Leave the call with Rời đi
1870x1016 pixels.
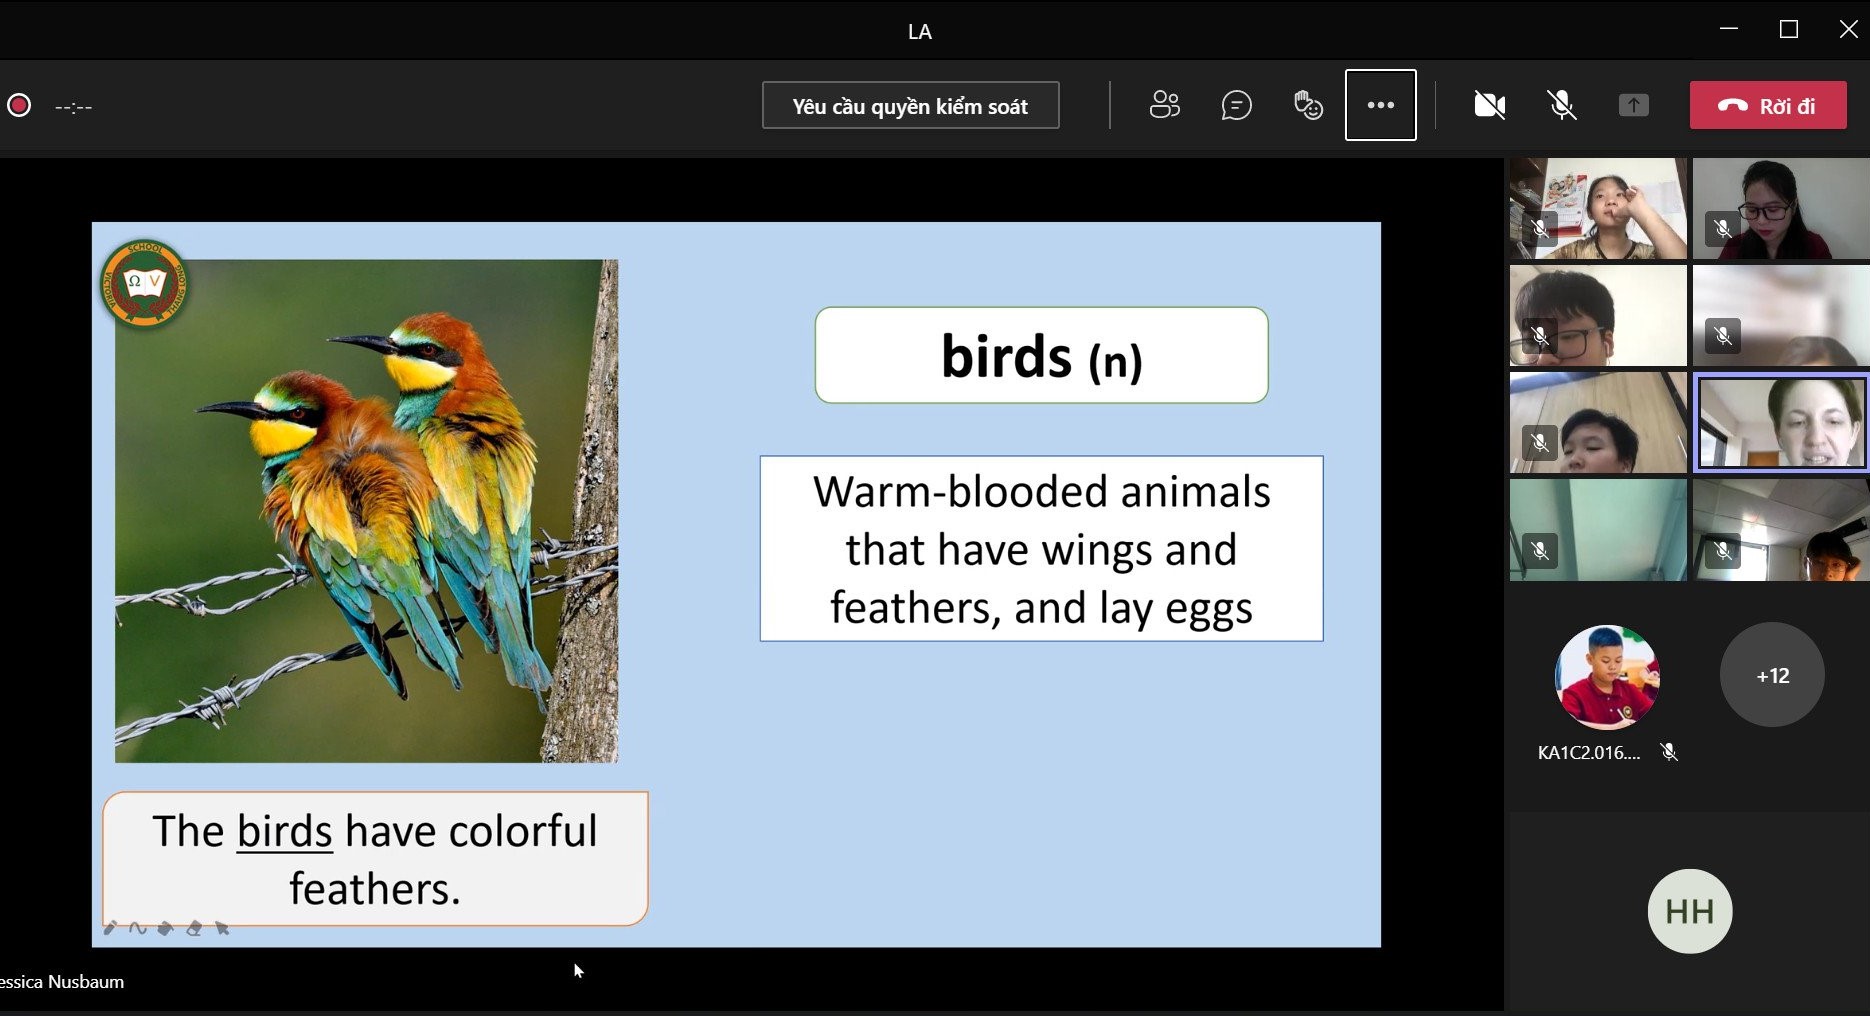[x=1767, y=106]
